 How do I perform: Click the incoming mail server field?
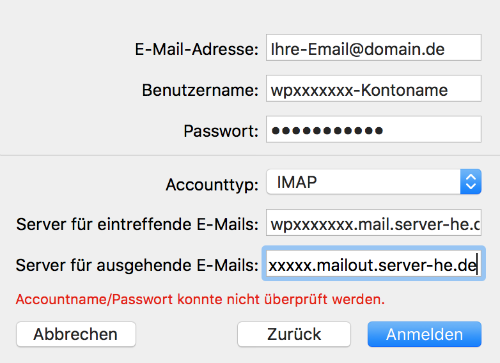tap(374, 223)
